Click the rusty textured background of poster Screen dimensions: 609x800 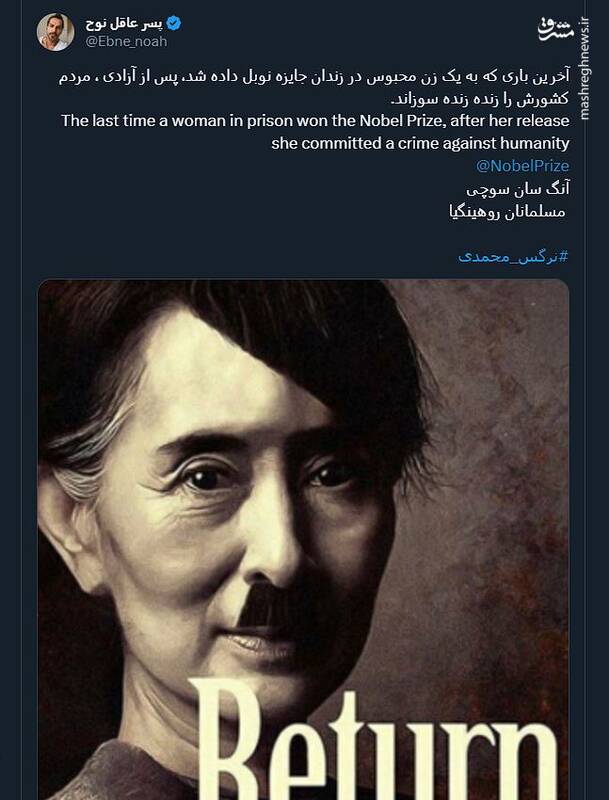500,485
